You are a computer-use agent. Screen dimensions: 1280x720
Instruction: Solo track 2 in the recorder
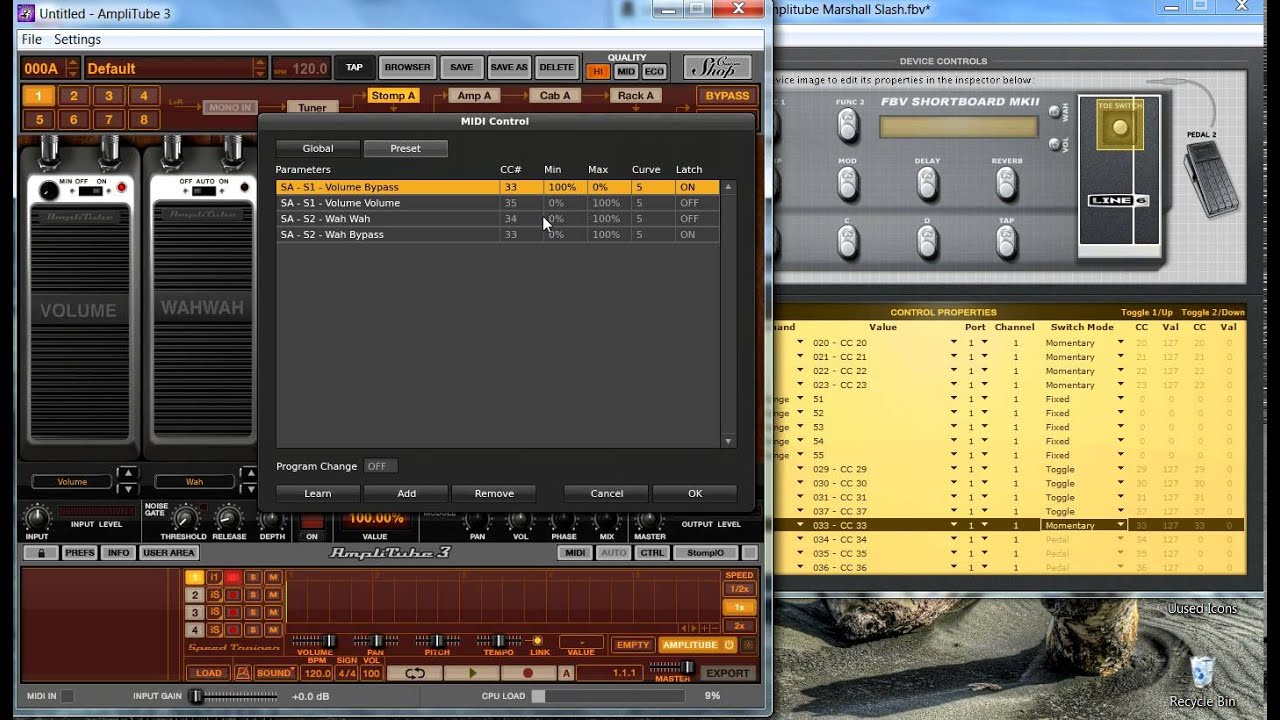253,595
